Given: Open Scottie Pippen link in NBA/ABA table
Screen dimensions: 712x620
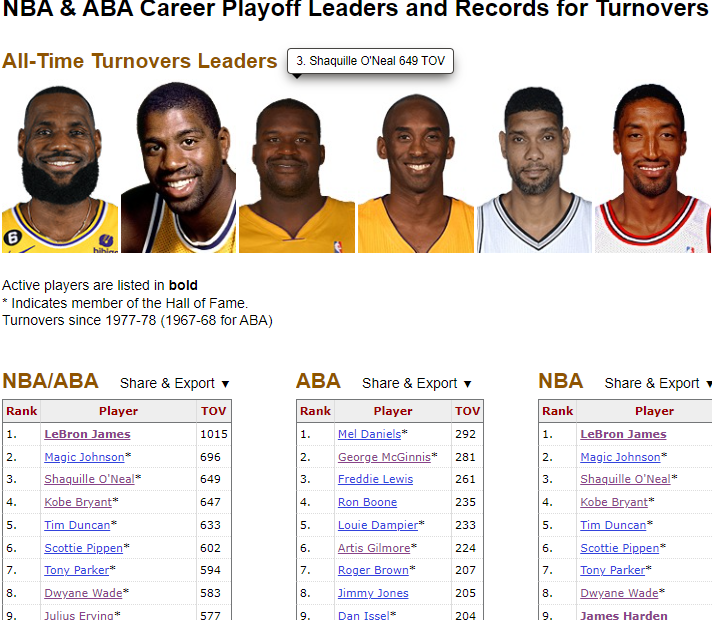Looking at the screenshot, I should 84,548.
